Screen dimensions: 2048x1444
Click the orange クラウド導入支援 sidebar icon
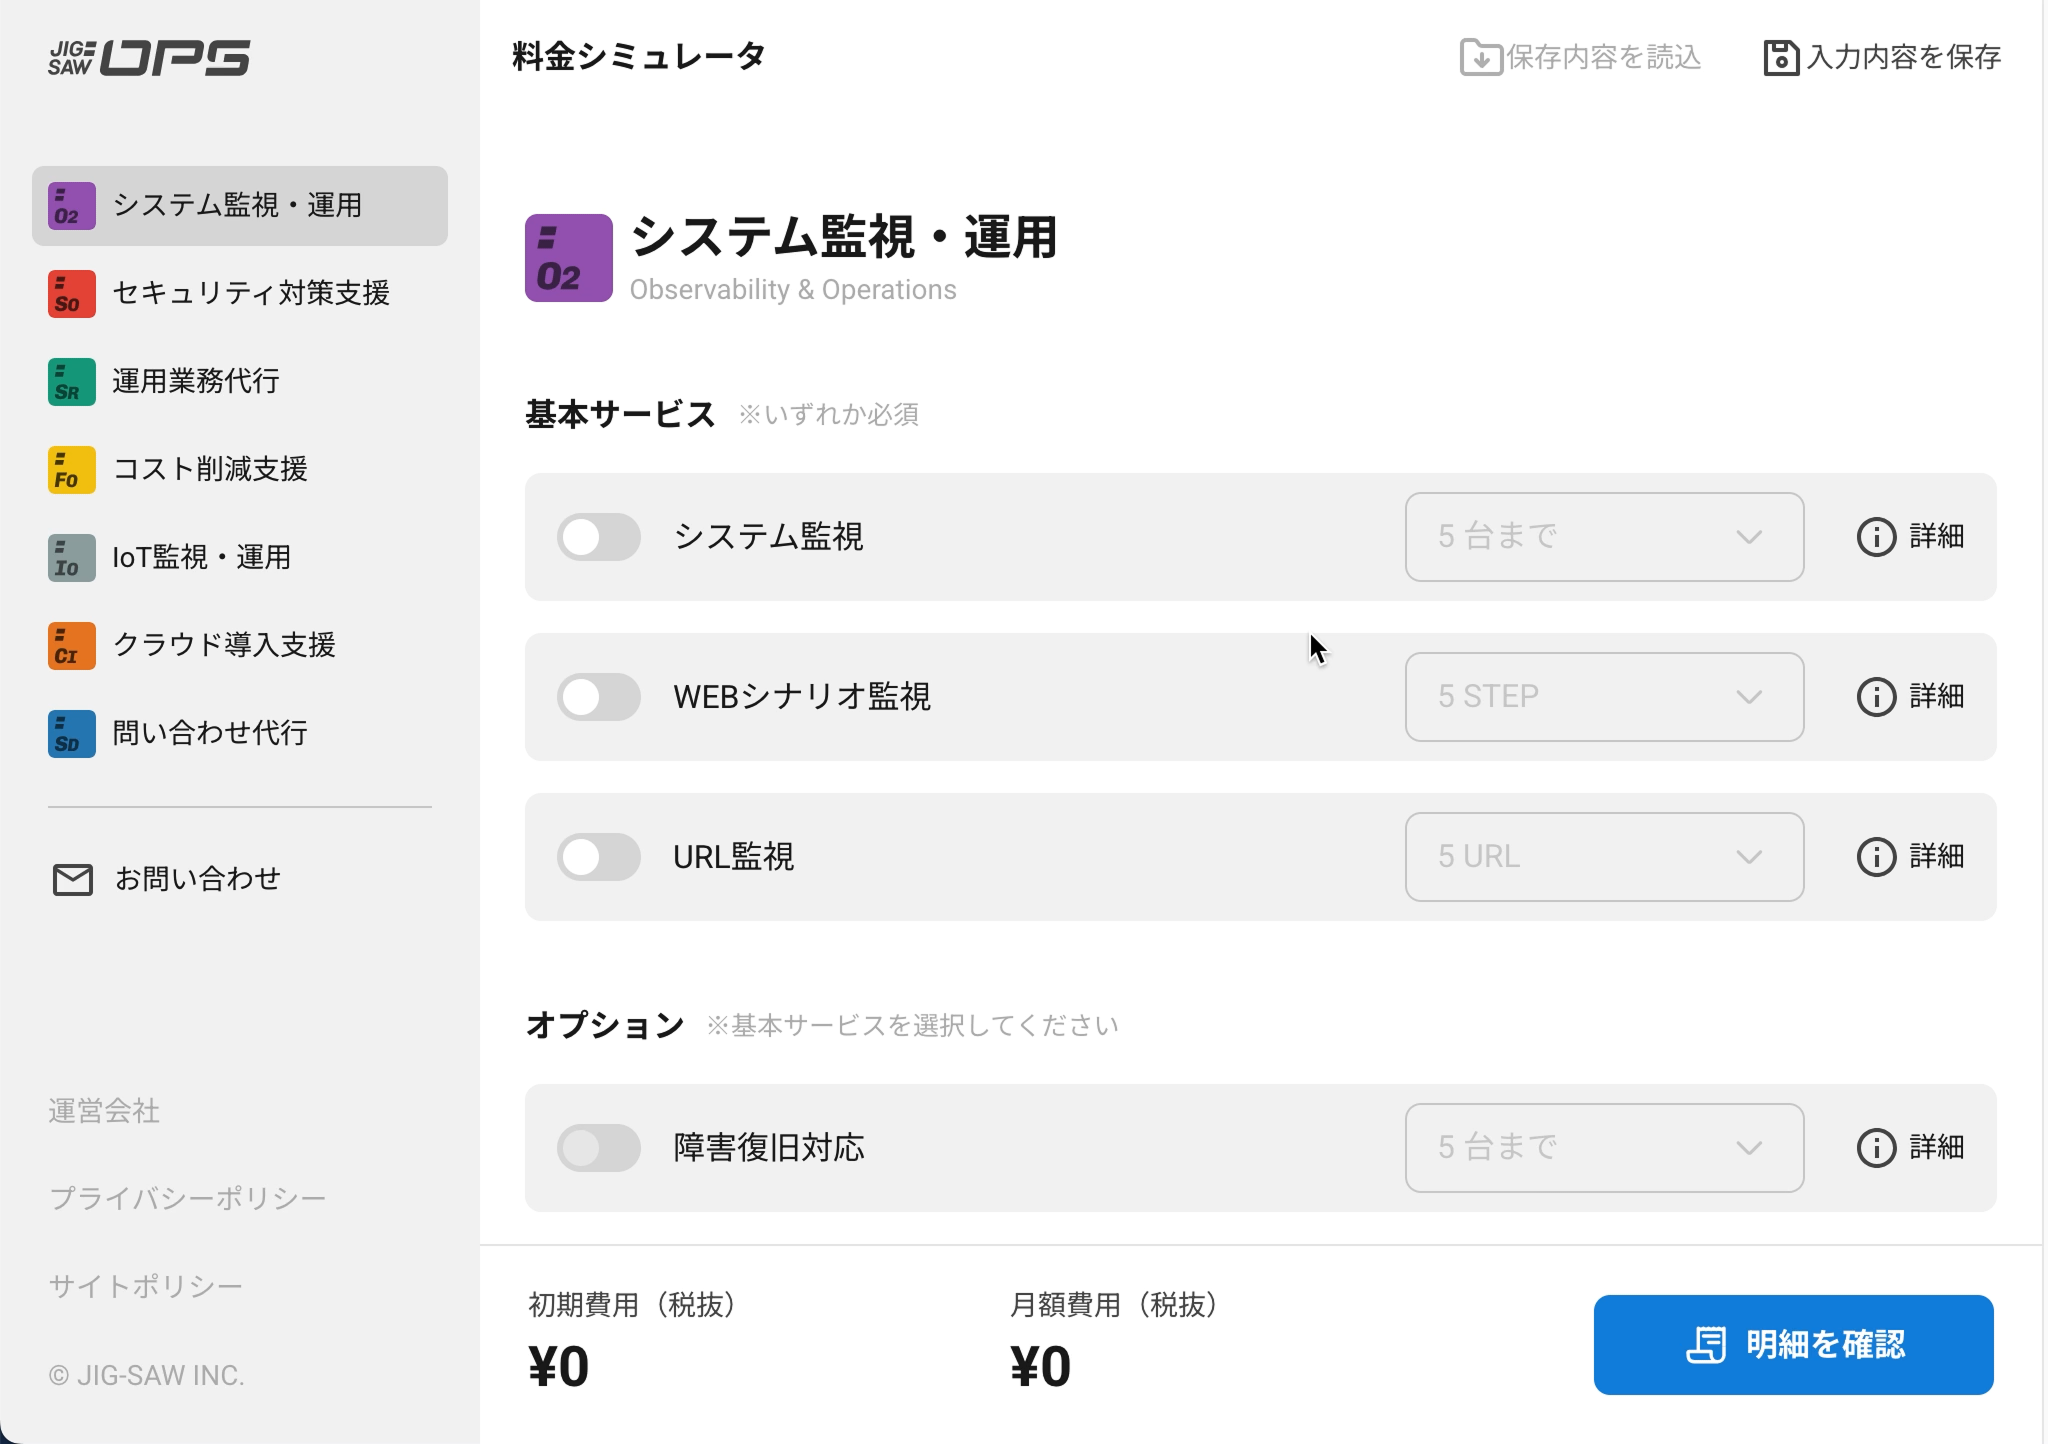click(71, 646)
